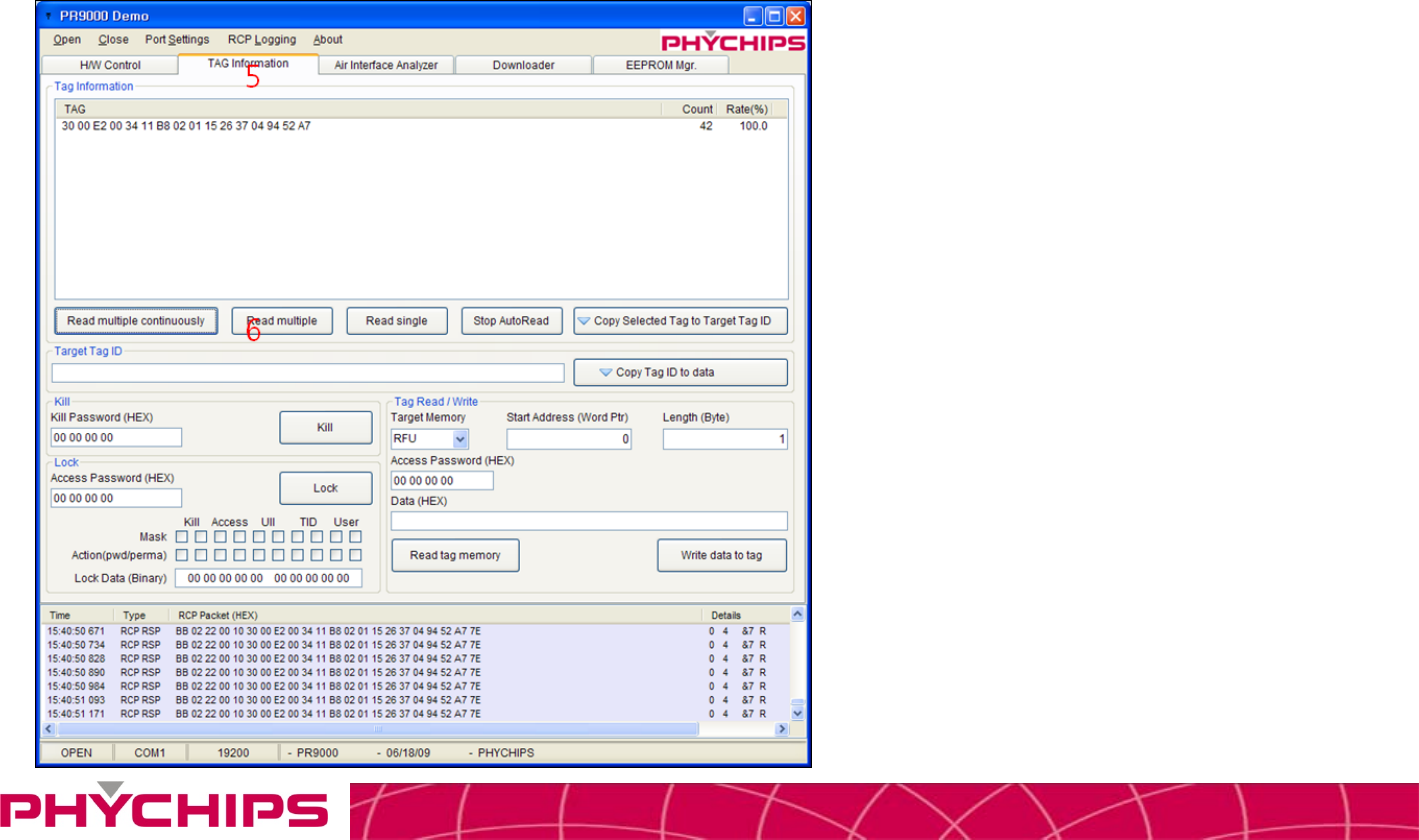Switch to the Air Interface Analyzer tab
Viewport: 1419px width, 840px height.
386,65
